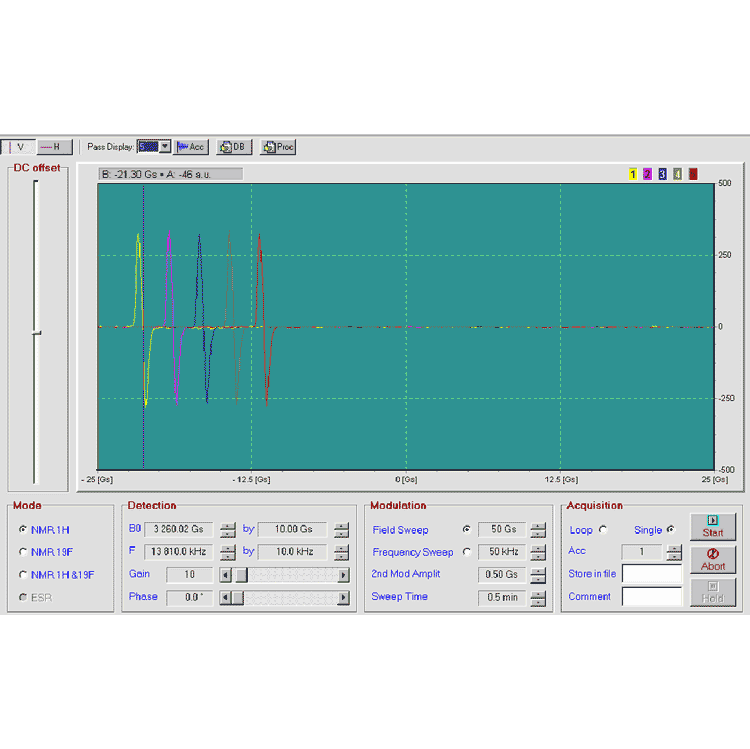Select the yellow pass 1 marker

(x=633, y=174)
